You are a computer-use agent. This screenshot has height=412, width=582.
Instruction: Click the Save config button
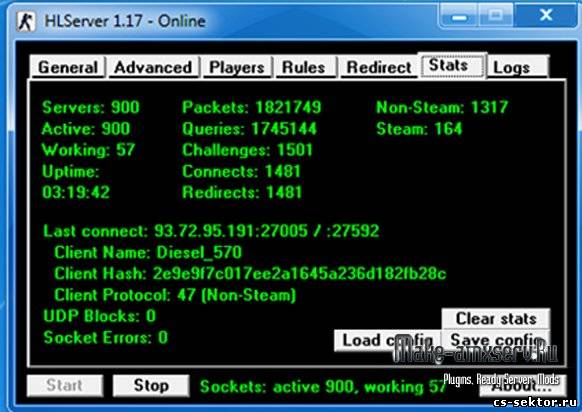pos(496,340)
